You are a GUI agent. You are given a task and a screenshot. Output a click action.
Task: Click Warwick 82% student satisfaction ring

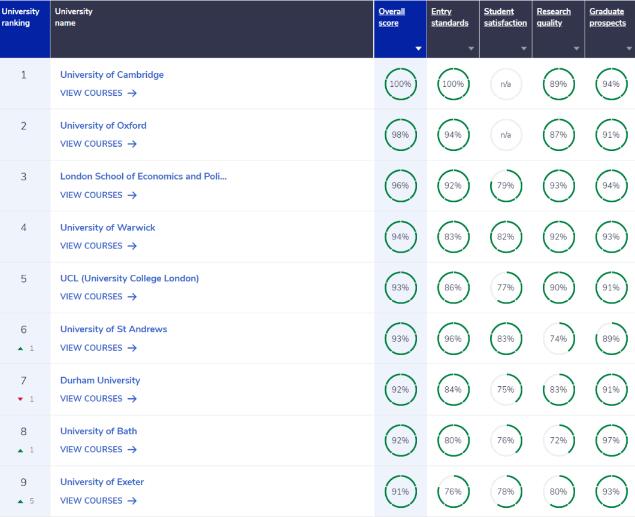pyautogui.click(x=506, y=237)
